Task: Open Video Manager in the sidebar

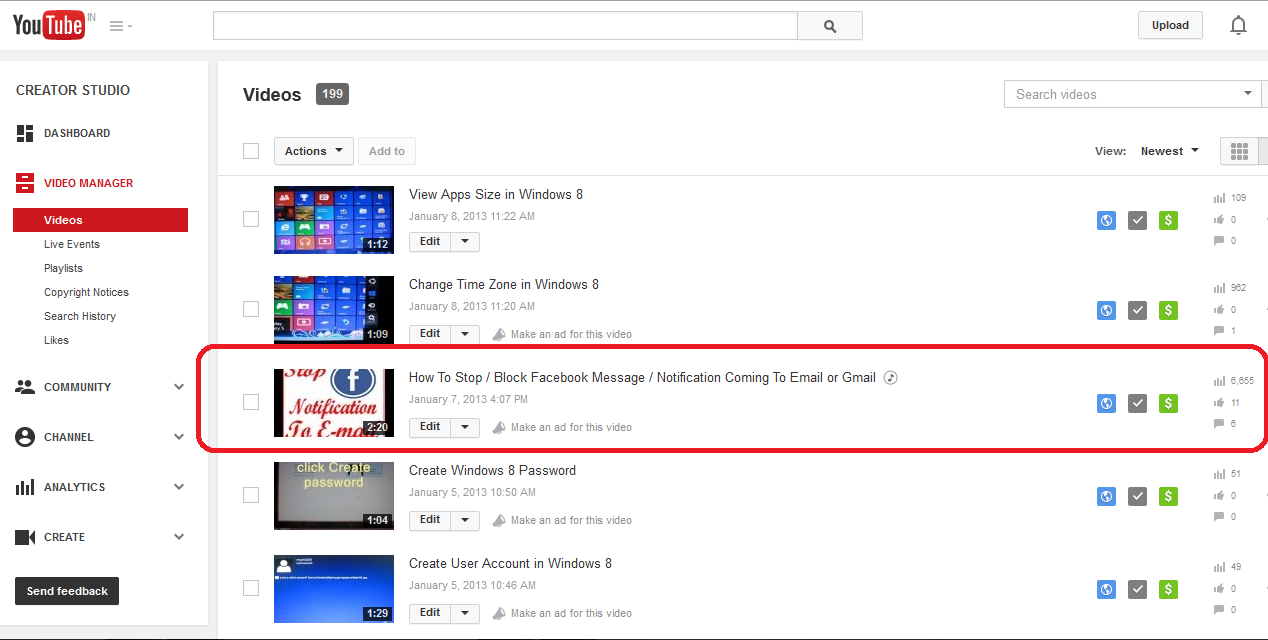Action: click(88, 183)
